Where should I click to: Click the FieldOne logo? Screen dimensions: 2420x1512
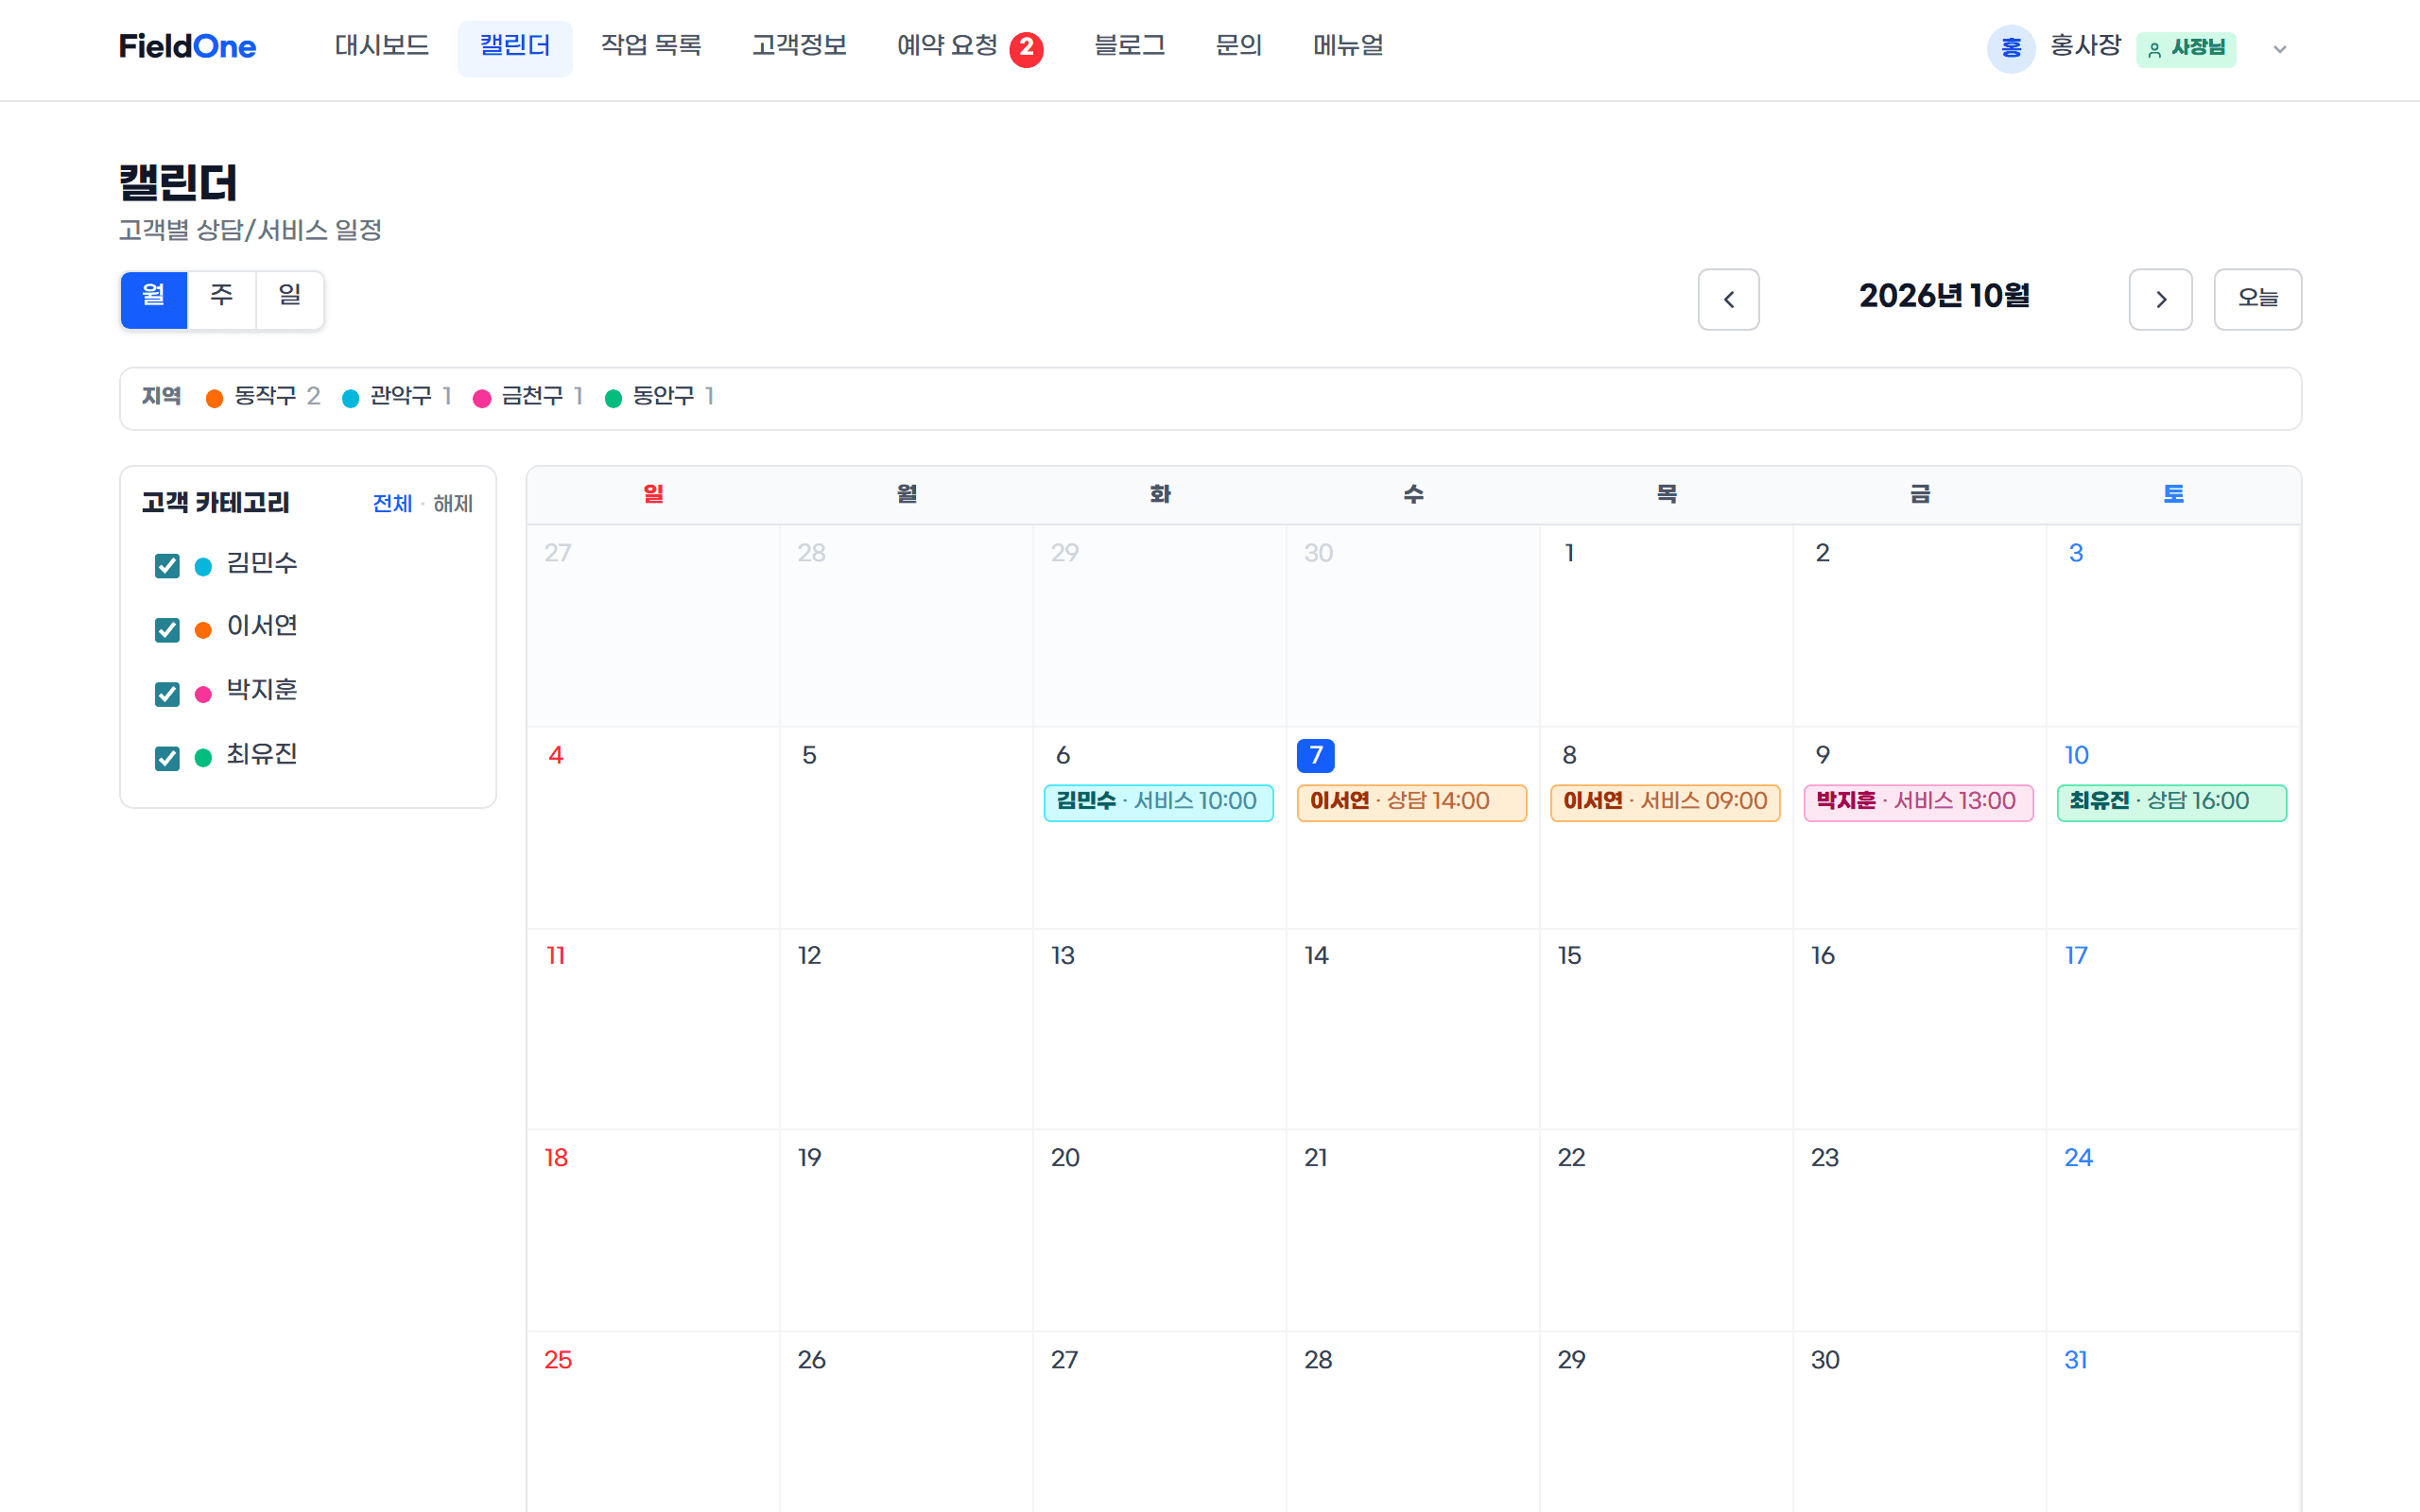pos(187,47)
